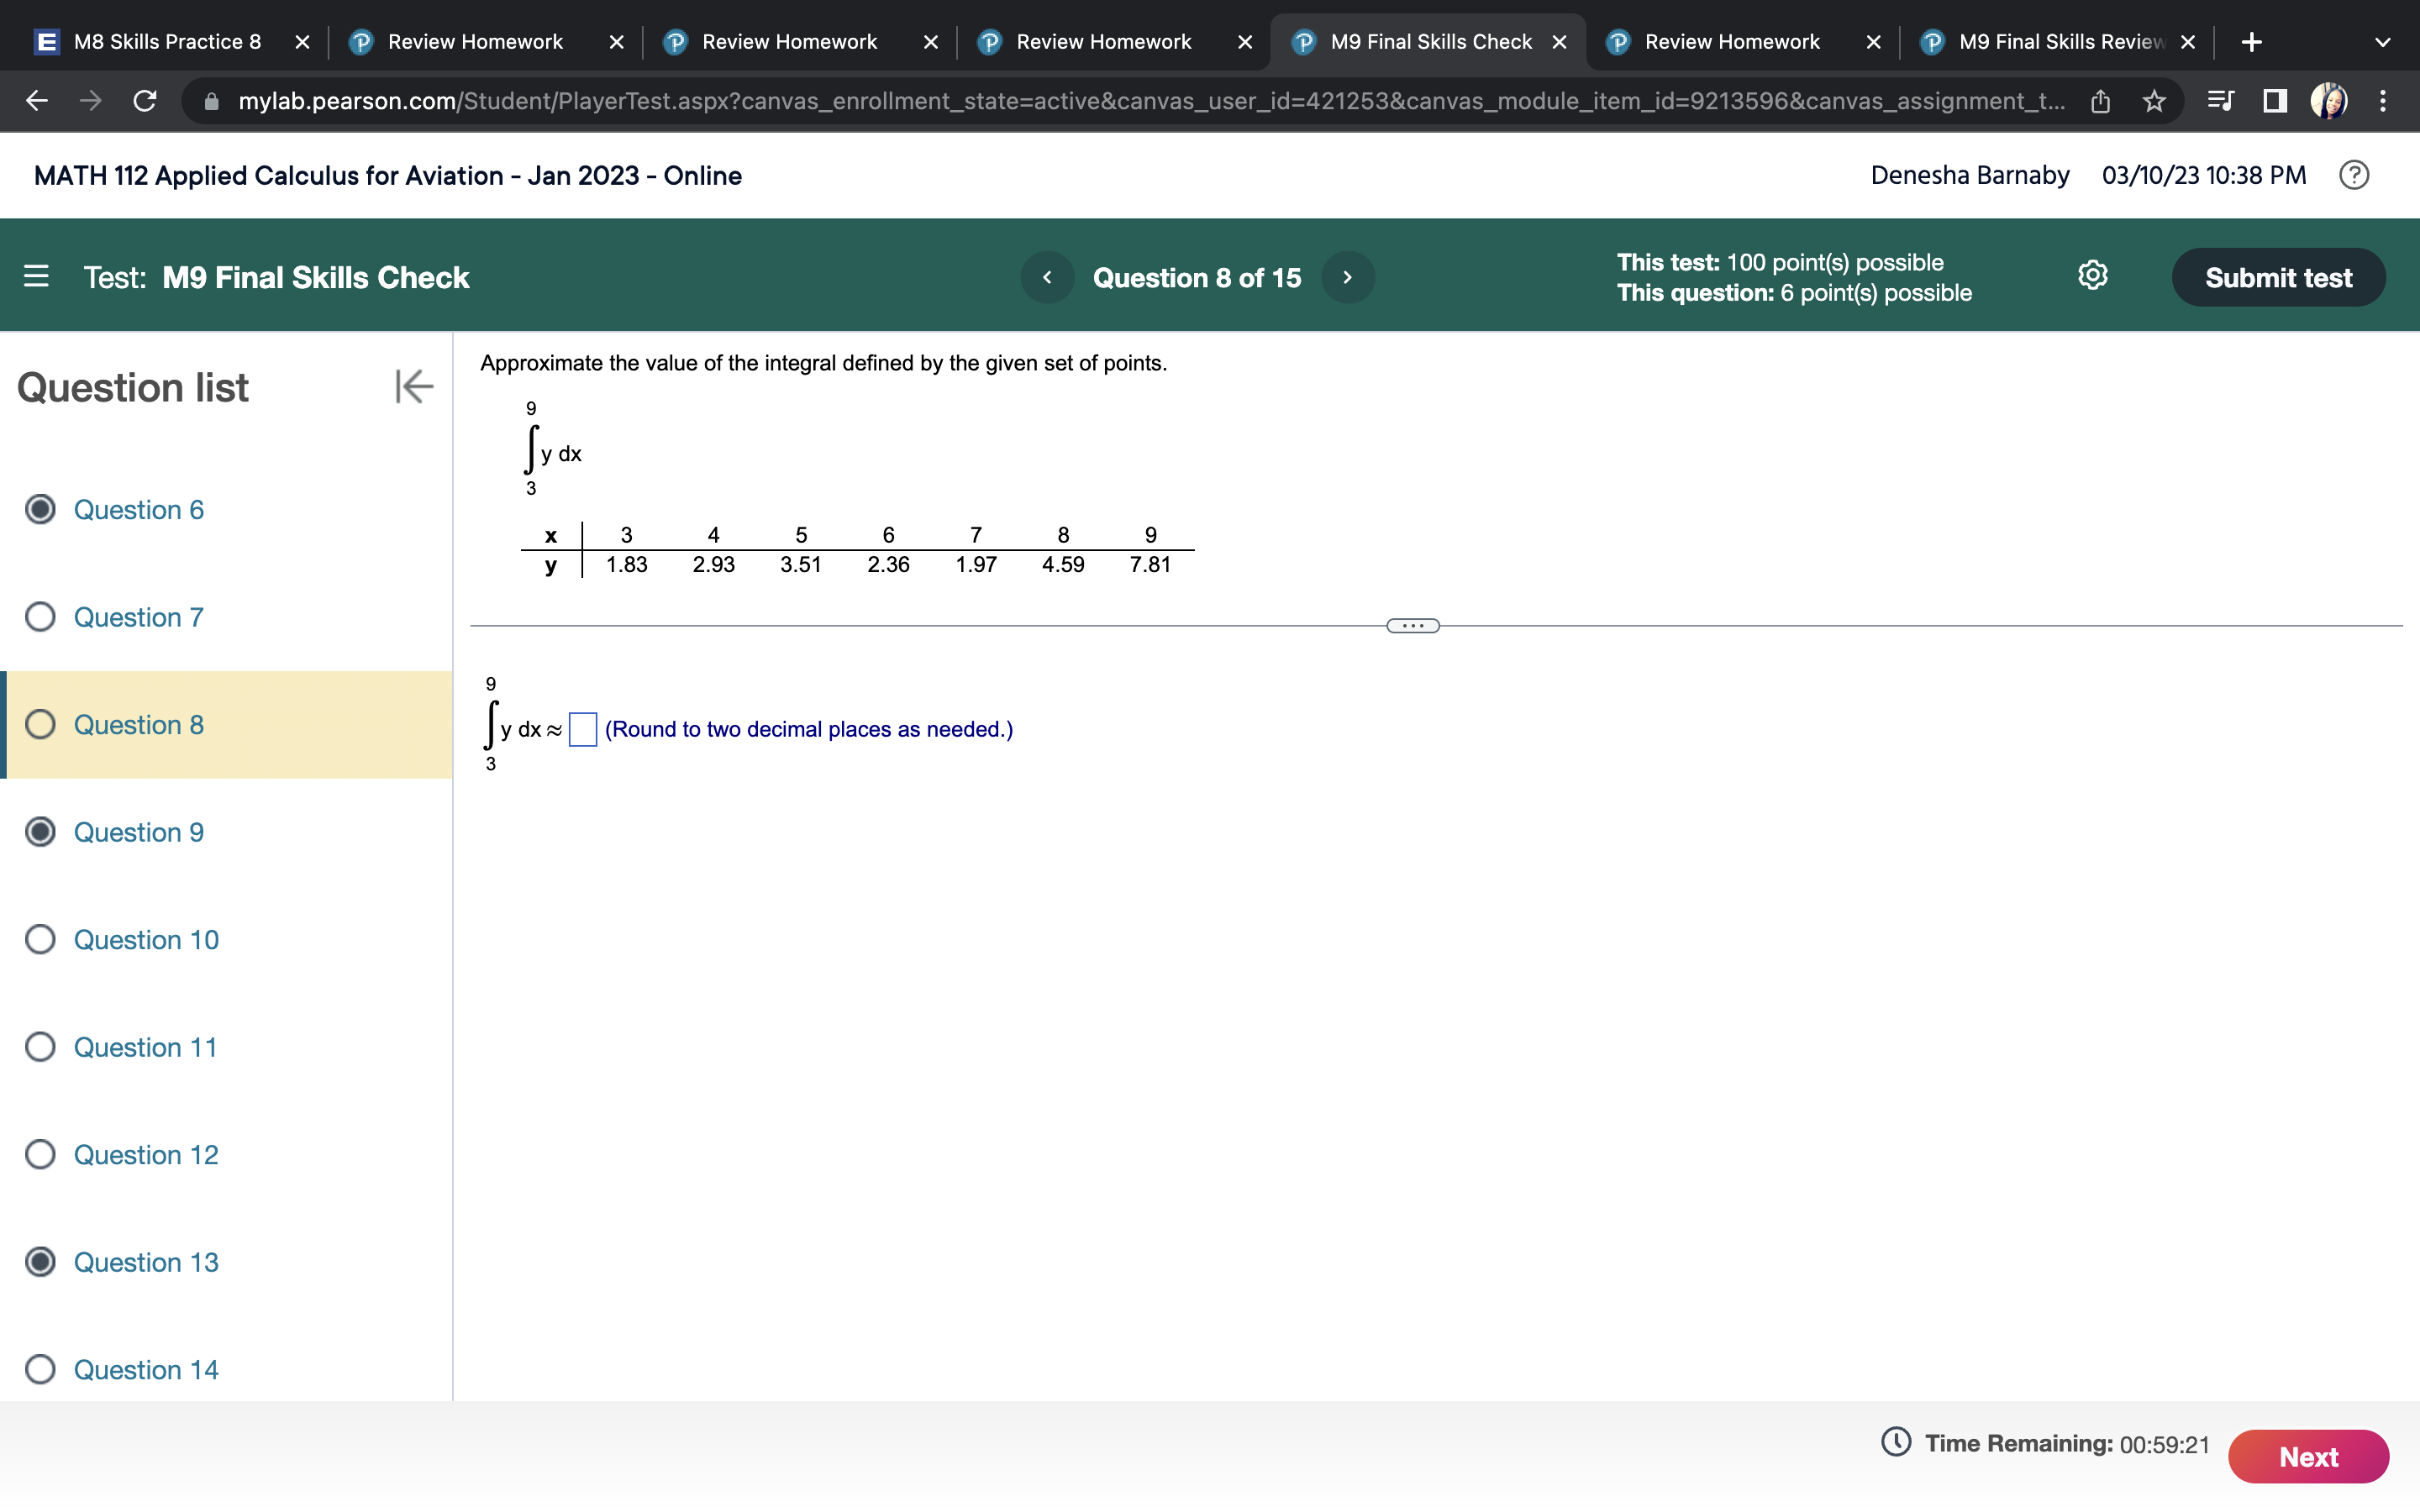Go to previous question arrow
Viewport: 2420px width, 1512px height.
click(x=1047, y=277)
